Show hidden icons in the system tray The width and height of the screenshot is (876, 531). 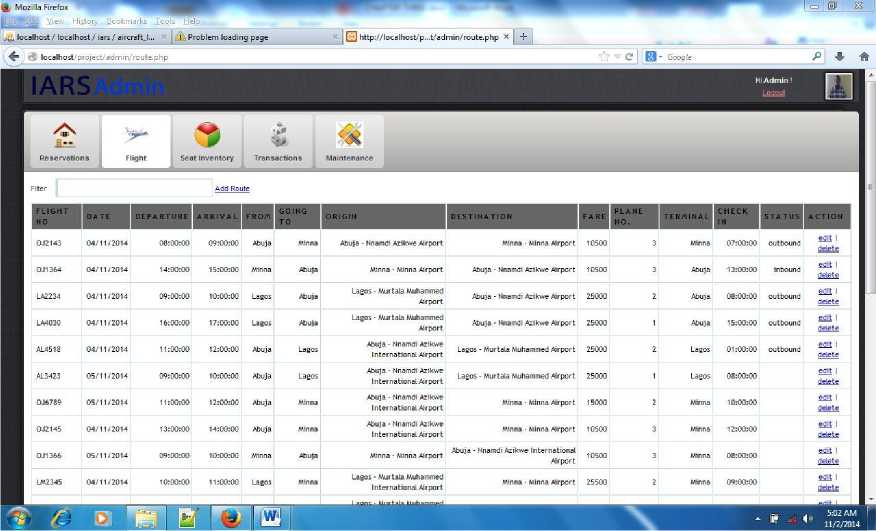click(x=758, y=518)
